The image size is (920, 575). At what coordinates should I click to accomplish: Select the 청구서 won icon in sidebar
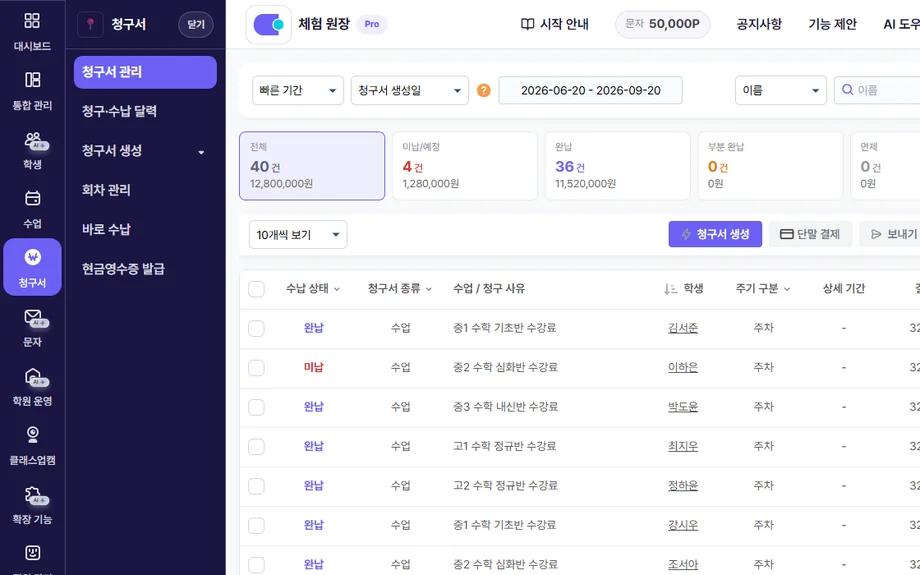[32, 257]
